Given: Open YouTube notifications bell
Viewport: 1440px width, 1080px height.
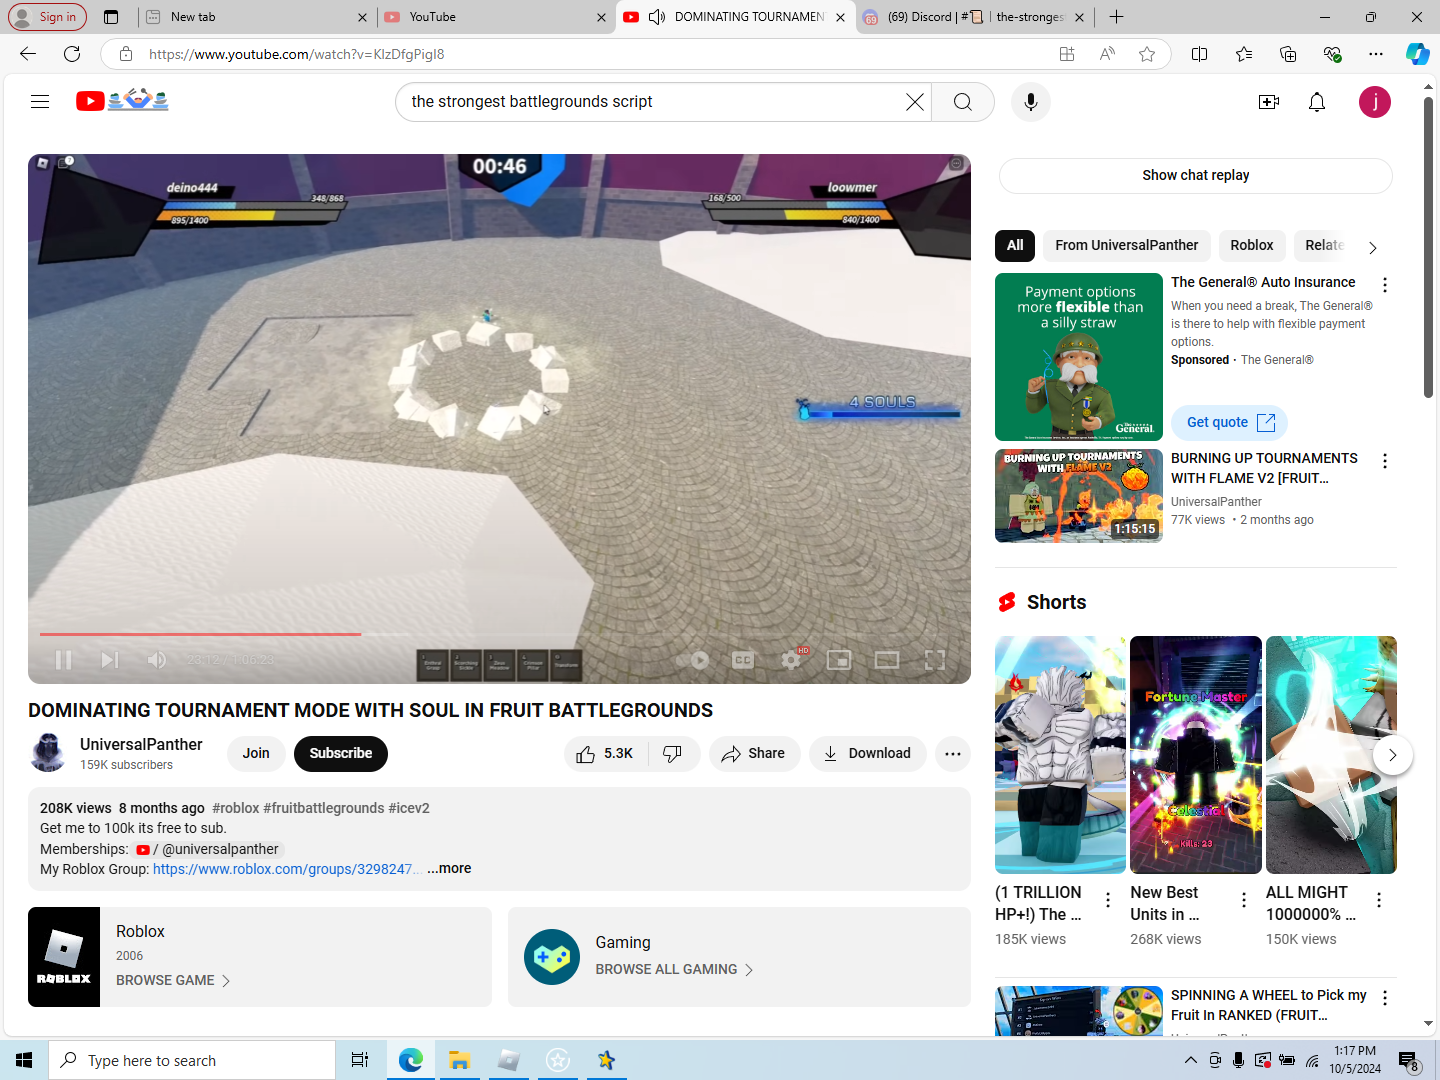Looking at the screenshot, I should [x=1316, y=102].
